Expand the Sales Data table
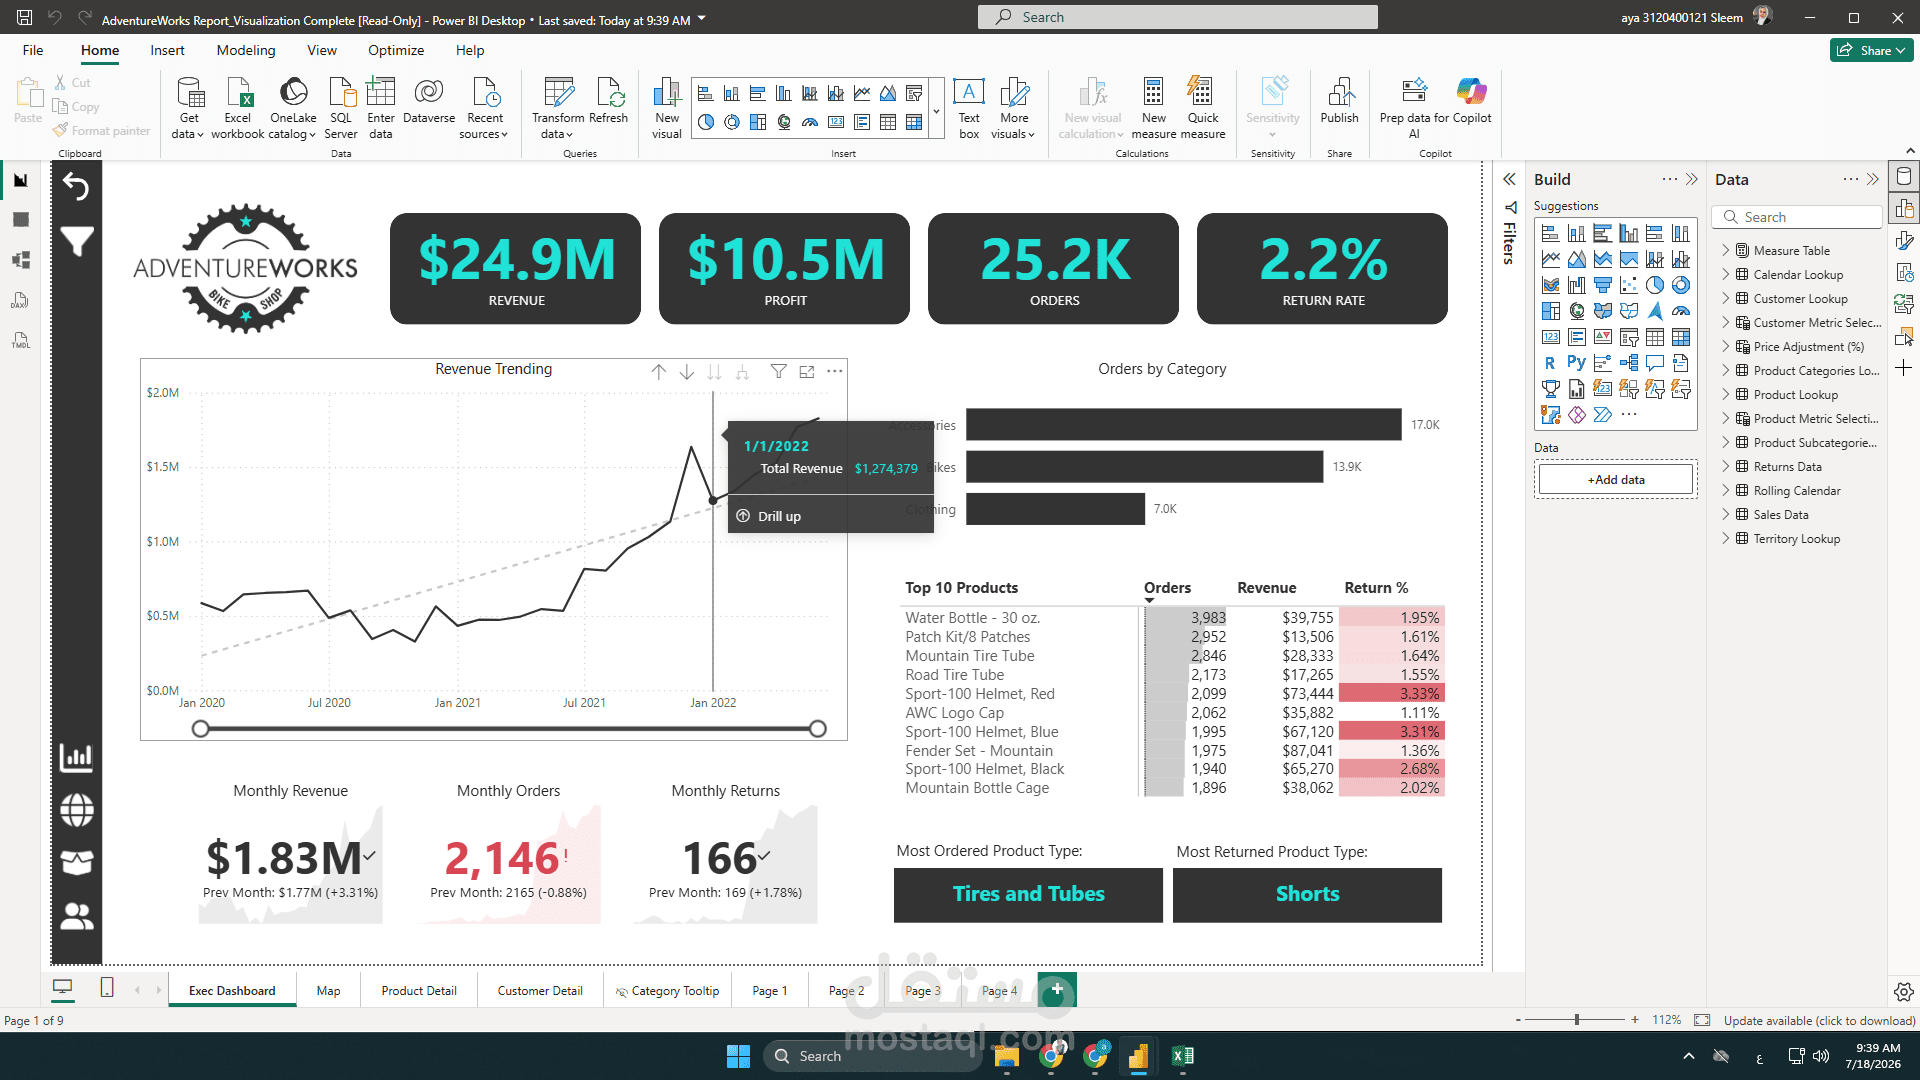 point(1726,514)
